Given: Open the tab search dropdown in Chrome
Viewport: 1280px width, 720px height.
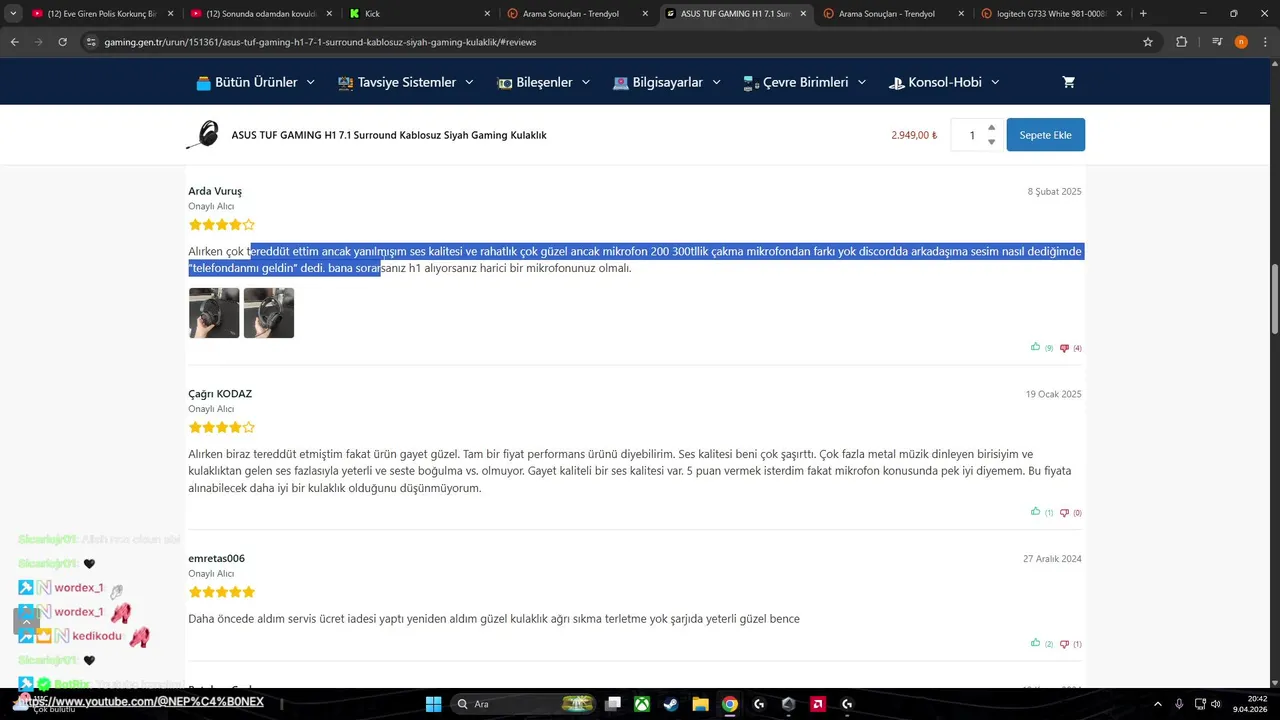Looking at the screenshot, I should (x=13, y=14).
